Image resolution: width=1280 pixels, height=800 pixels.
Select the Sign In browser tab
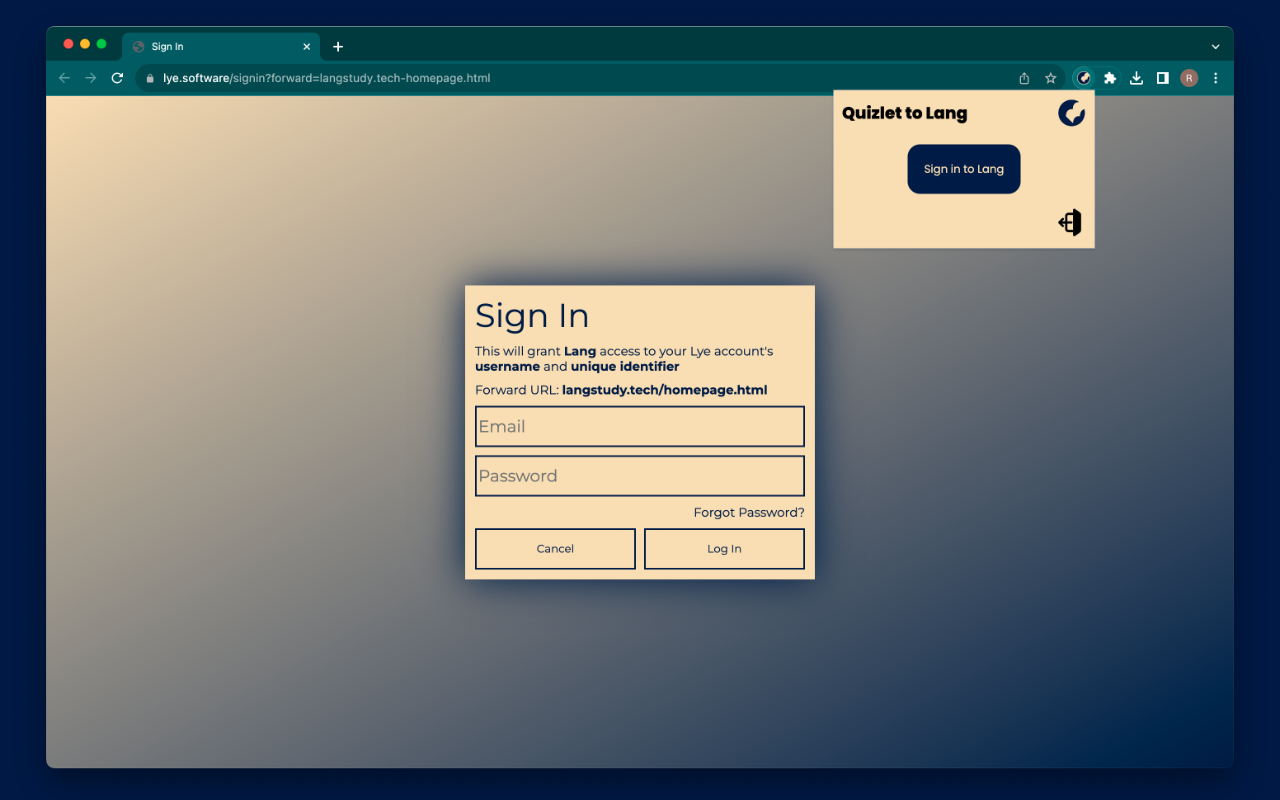pyautogui.click(x=221, y=47)
